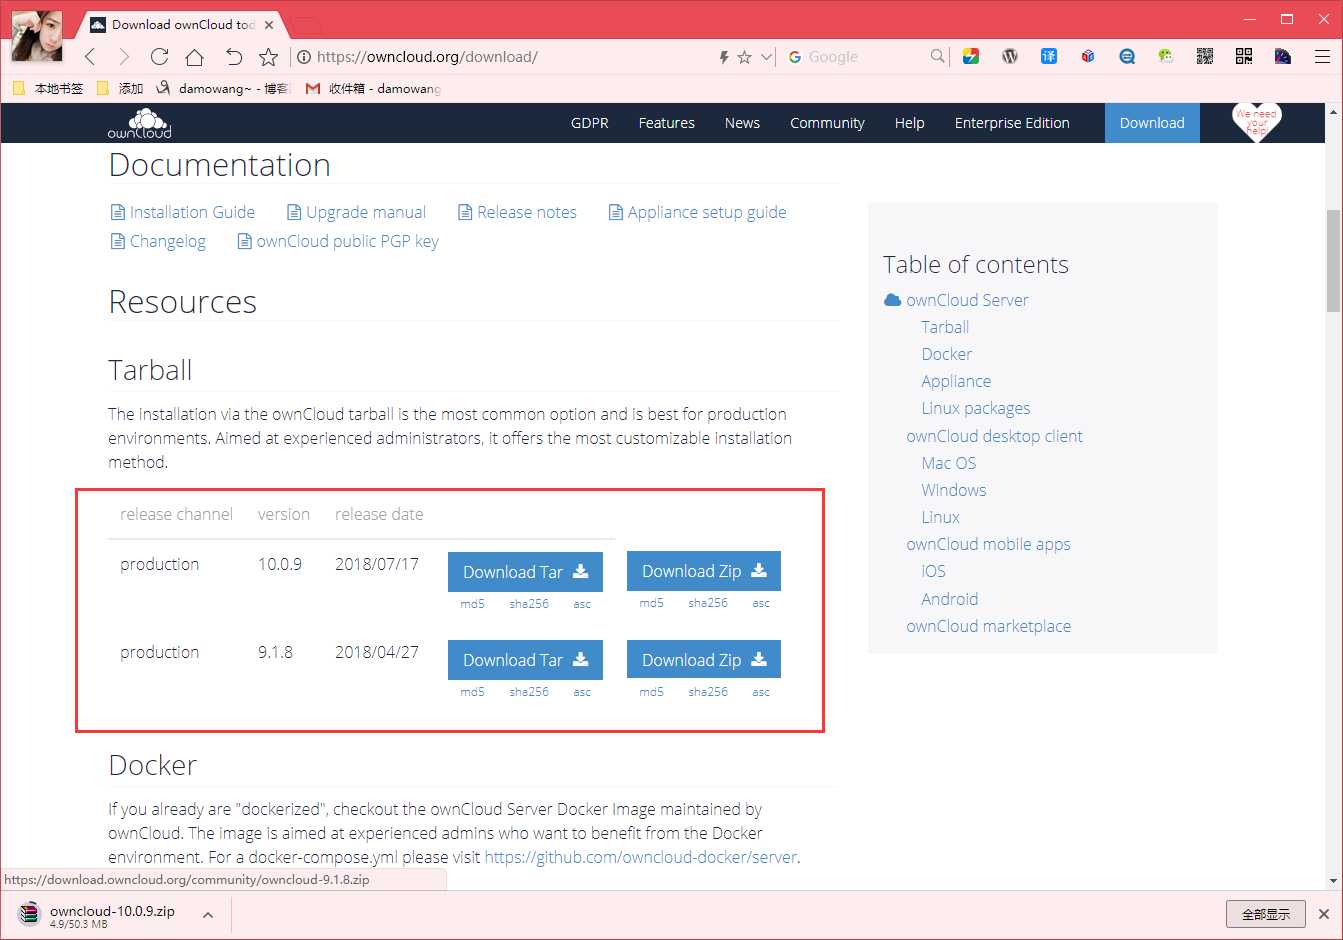
Task: Click md5 under 10.0.9 Download Tar
Action: (472, 604)
